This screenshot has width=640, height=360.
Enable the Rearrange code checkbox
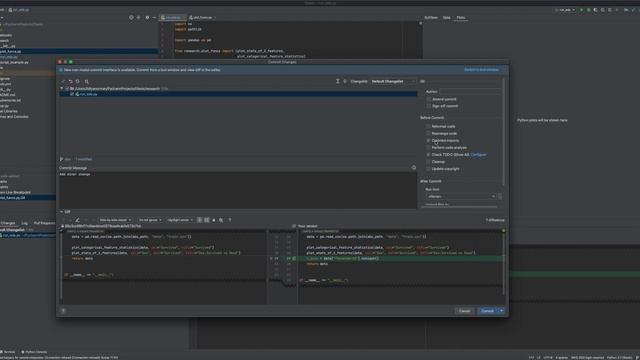[x=429, y=133]
